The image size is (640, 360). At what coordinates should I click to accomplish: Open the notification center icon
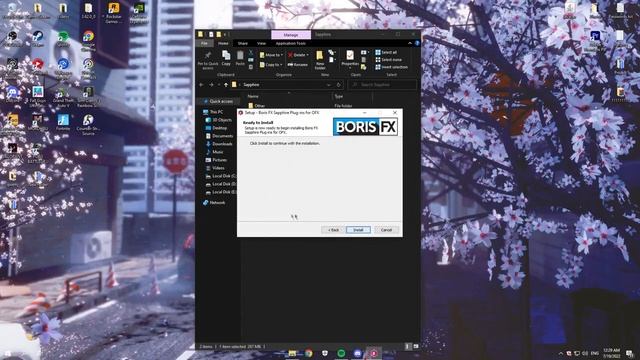[629, 353]
